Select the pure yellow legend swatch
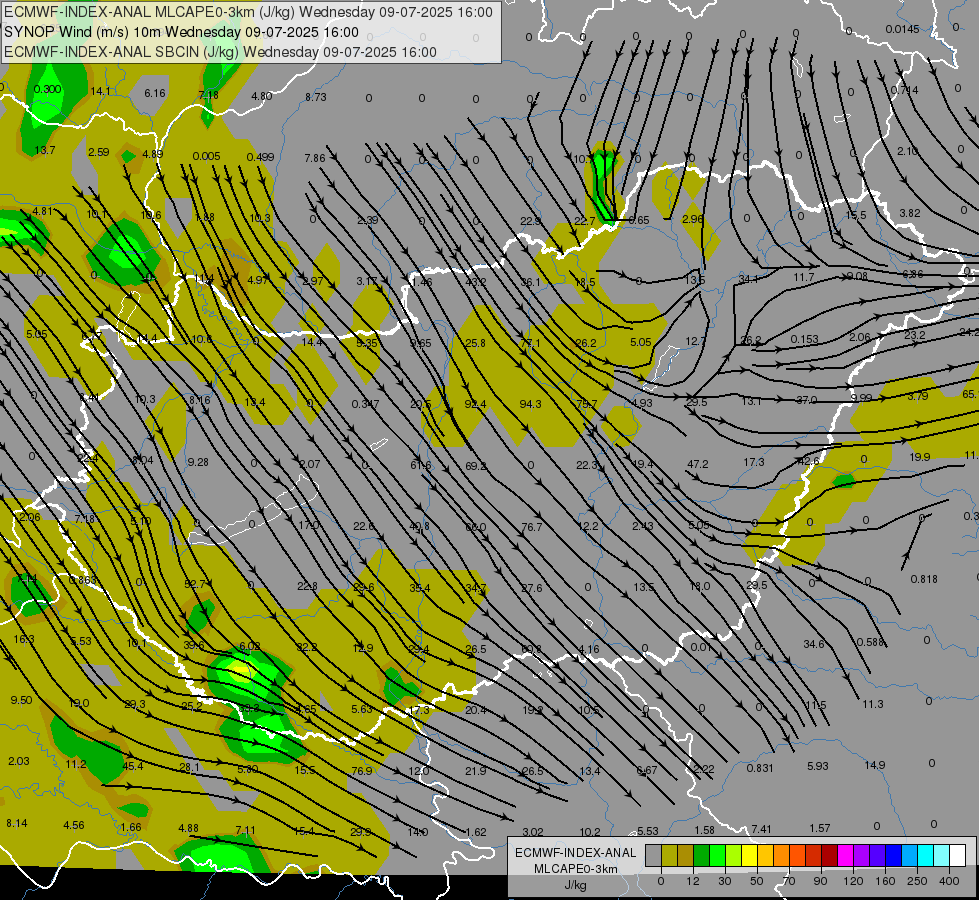Screen dimensions: 979x900 749,855
